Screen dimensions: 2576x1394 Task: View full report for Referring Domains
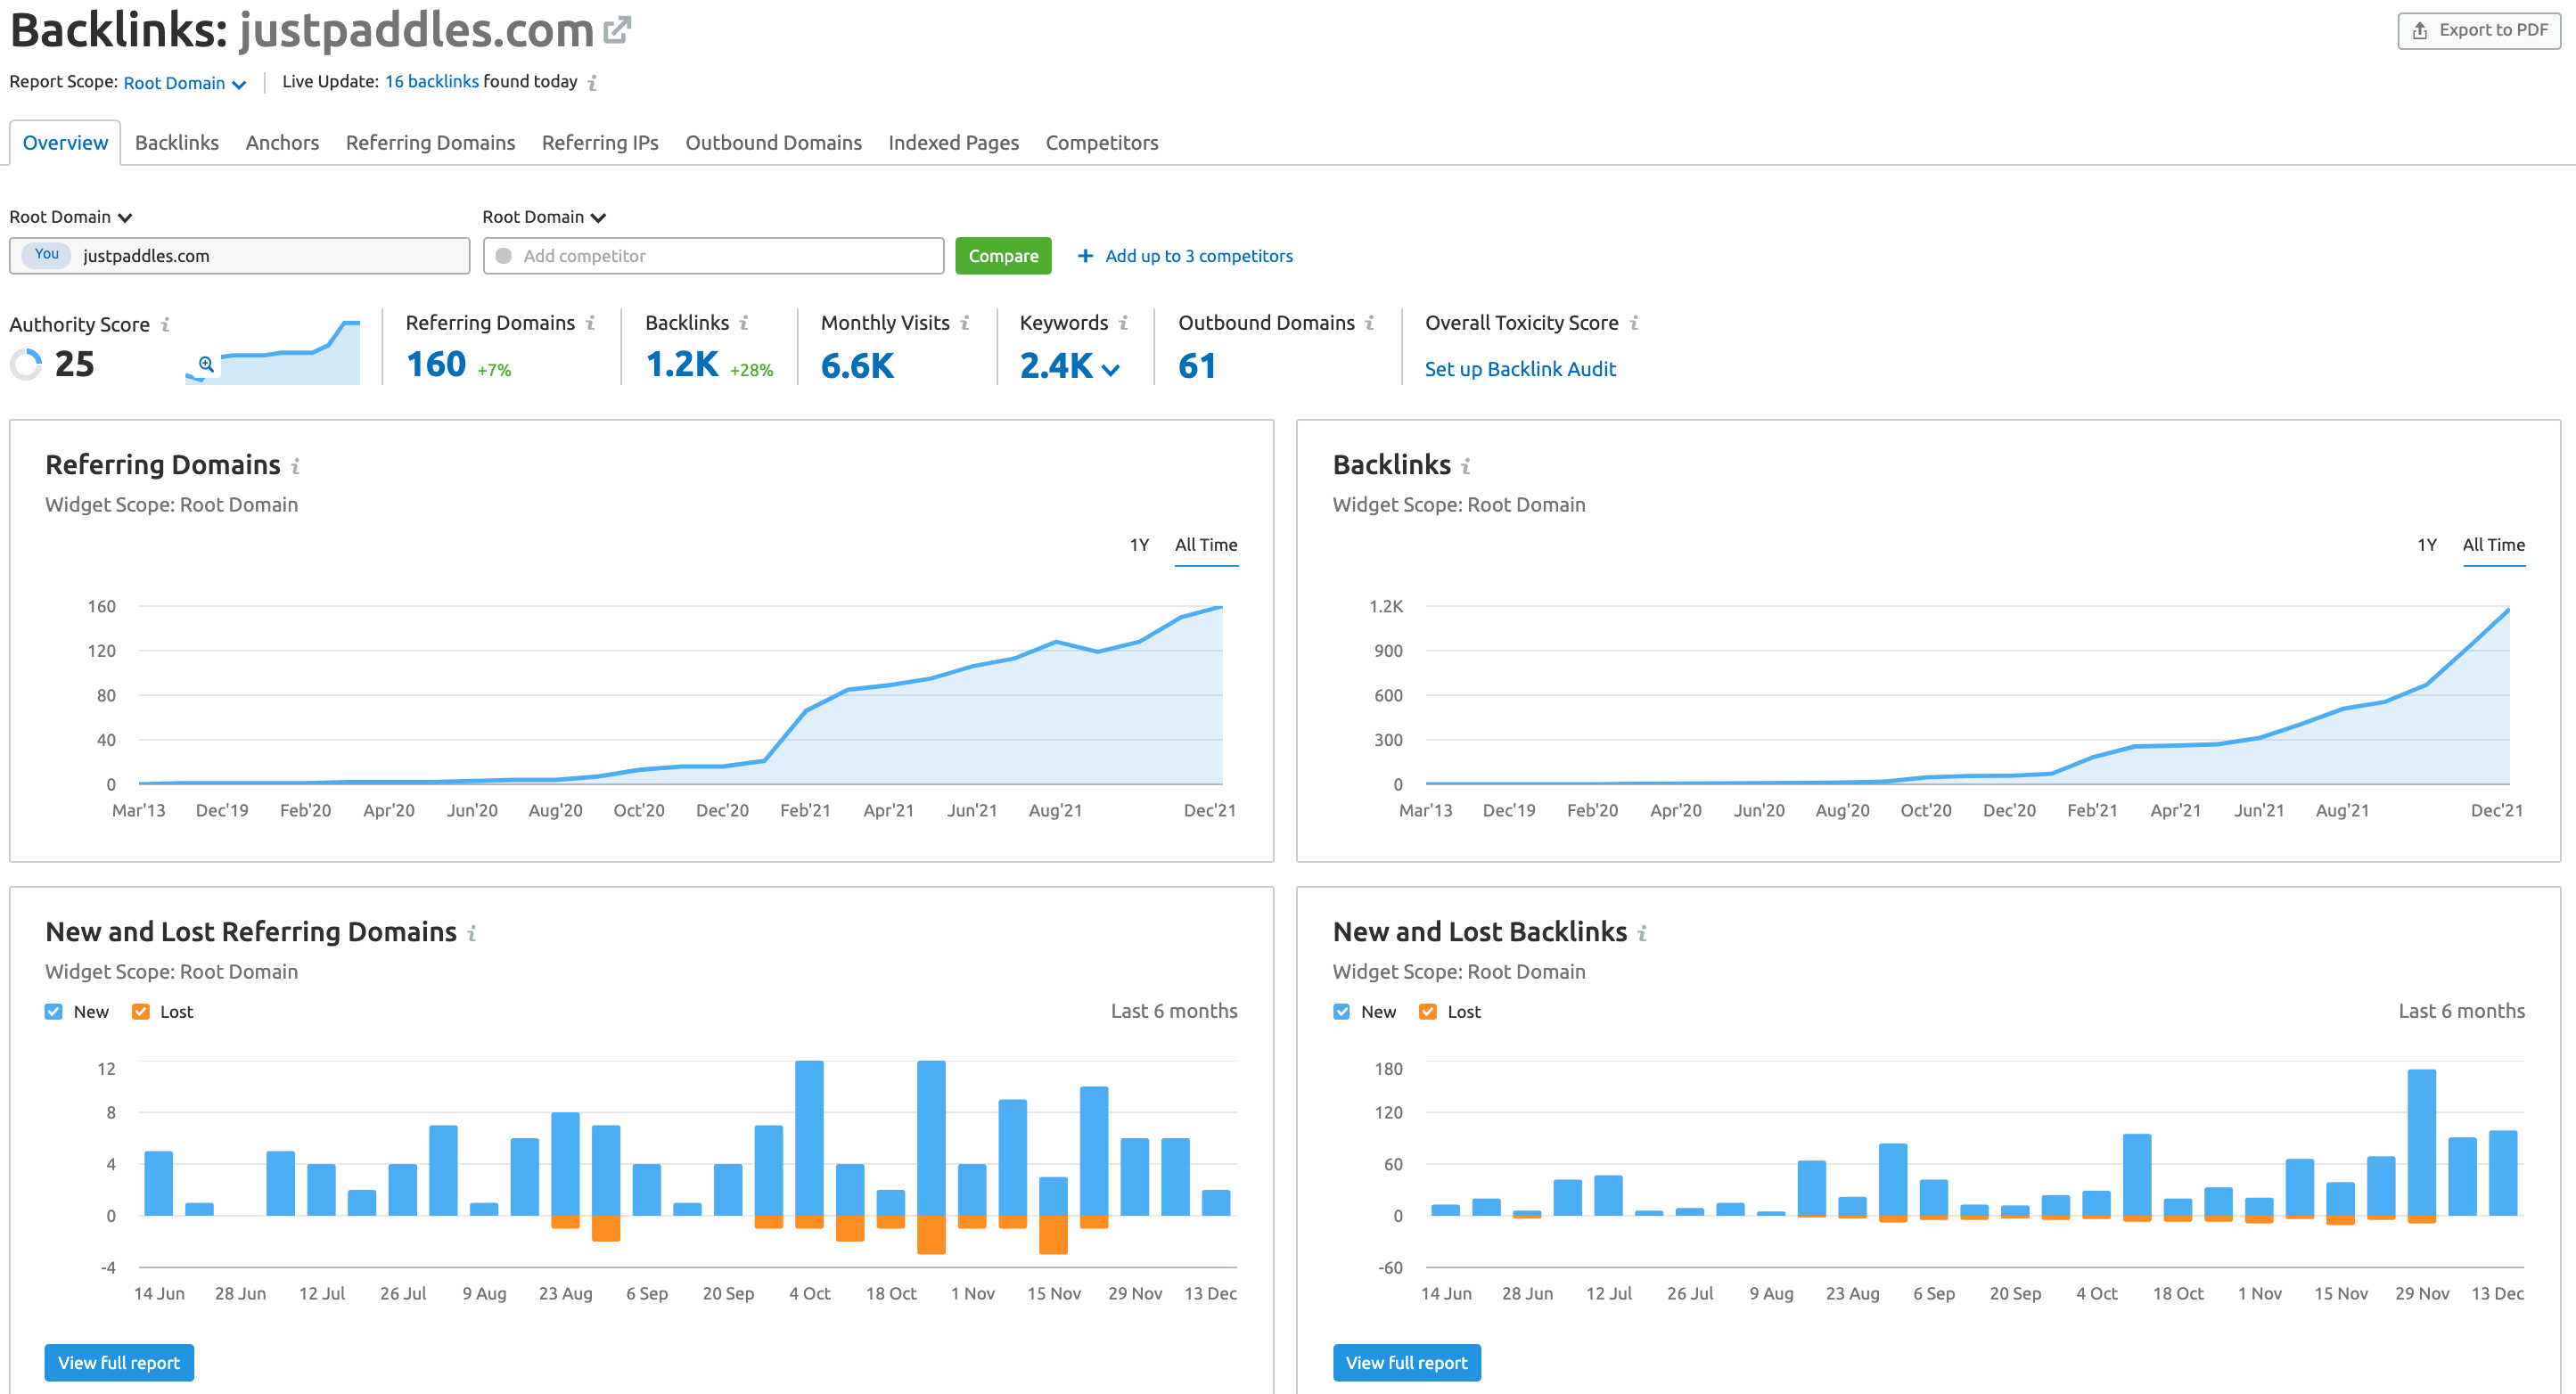point(119,1363)
